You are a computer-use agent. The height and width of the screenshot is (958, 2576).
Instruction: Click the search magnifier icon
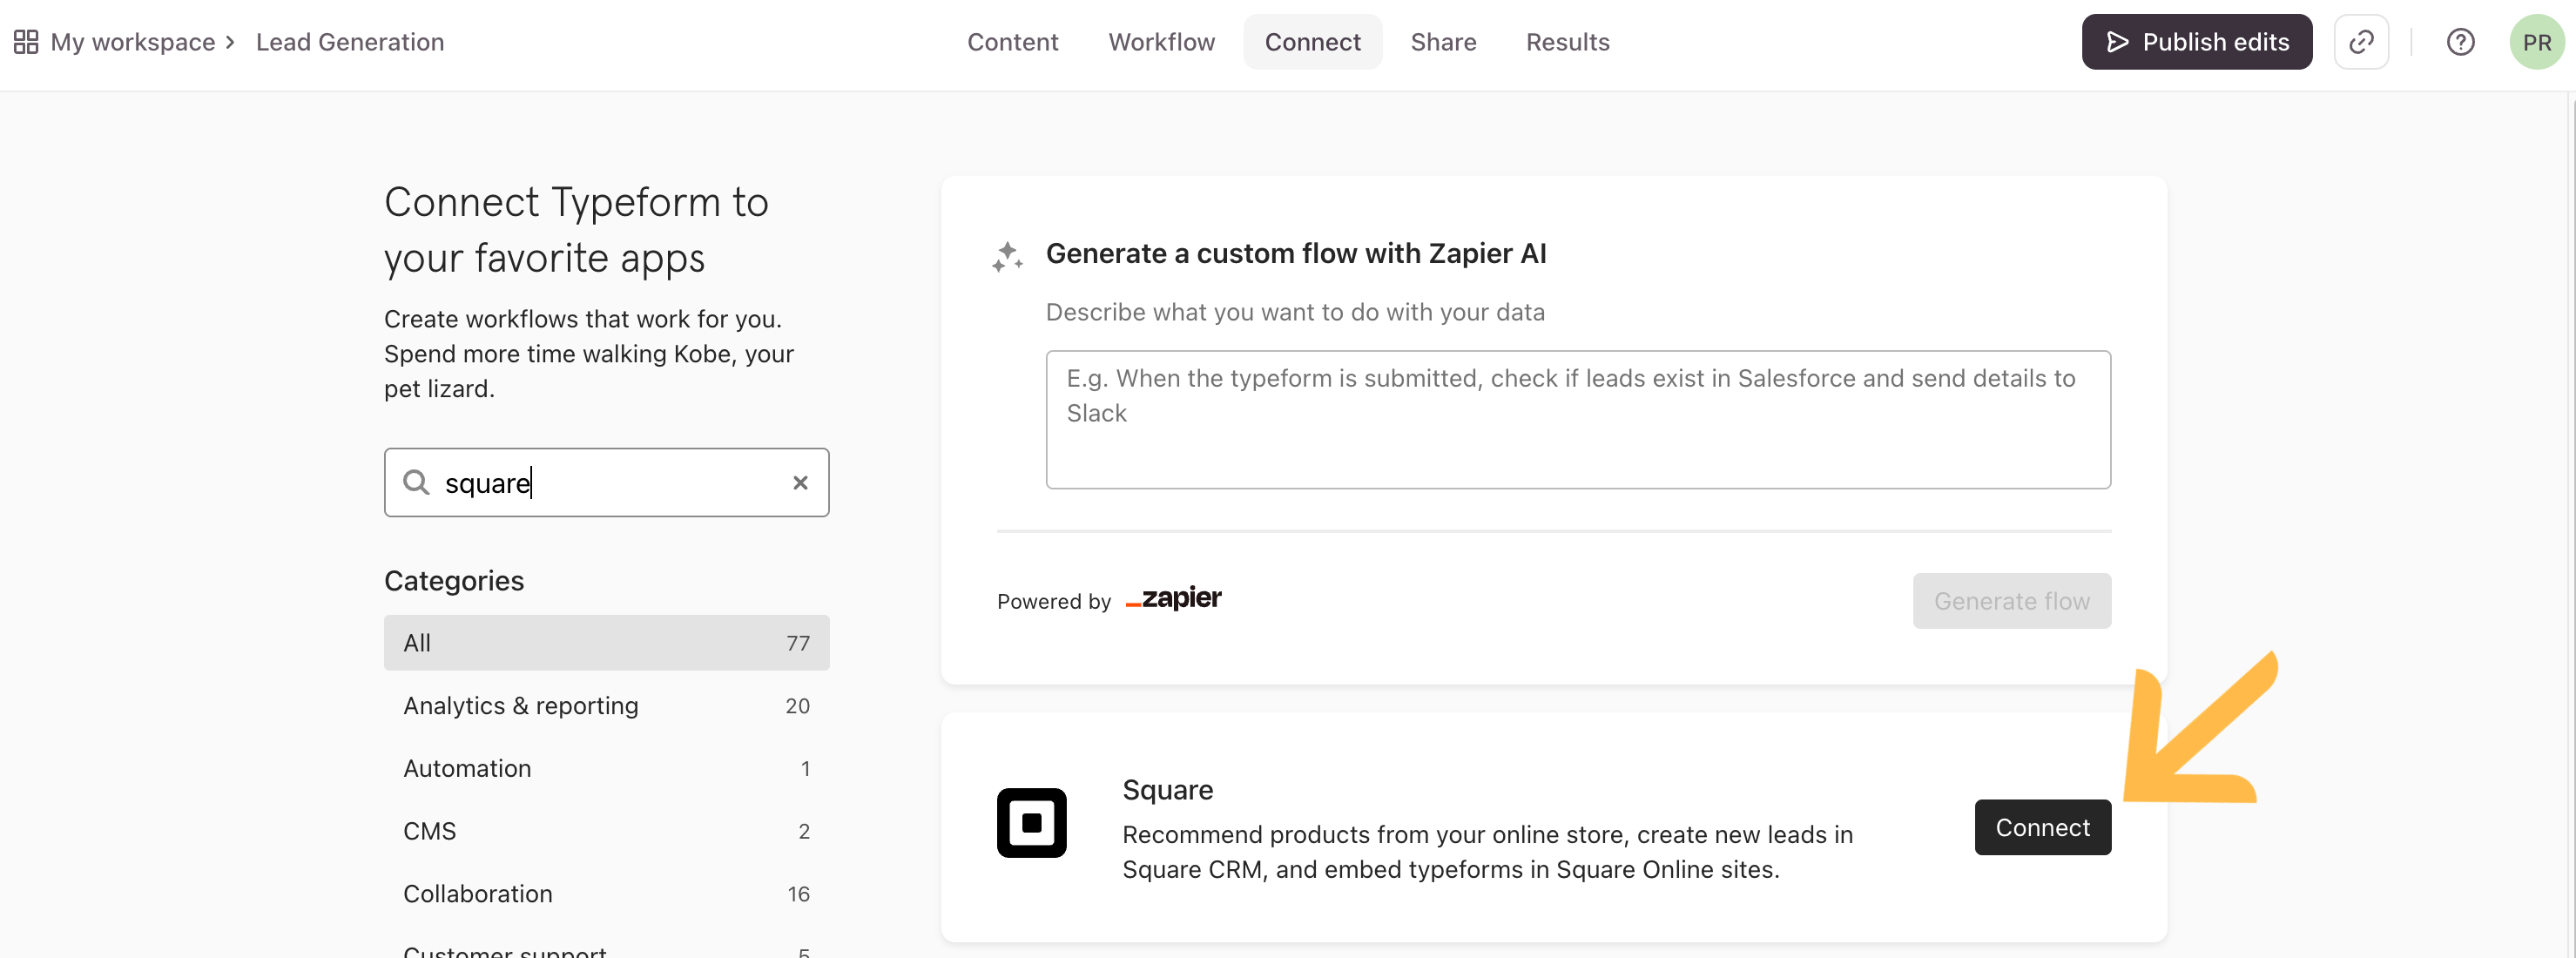pyautogui.click(x=416, y=483)
